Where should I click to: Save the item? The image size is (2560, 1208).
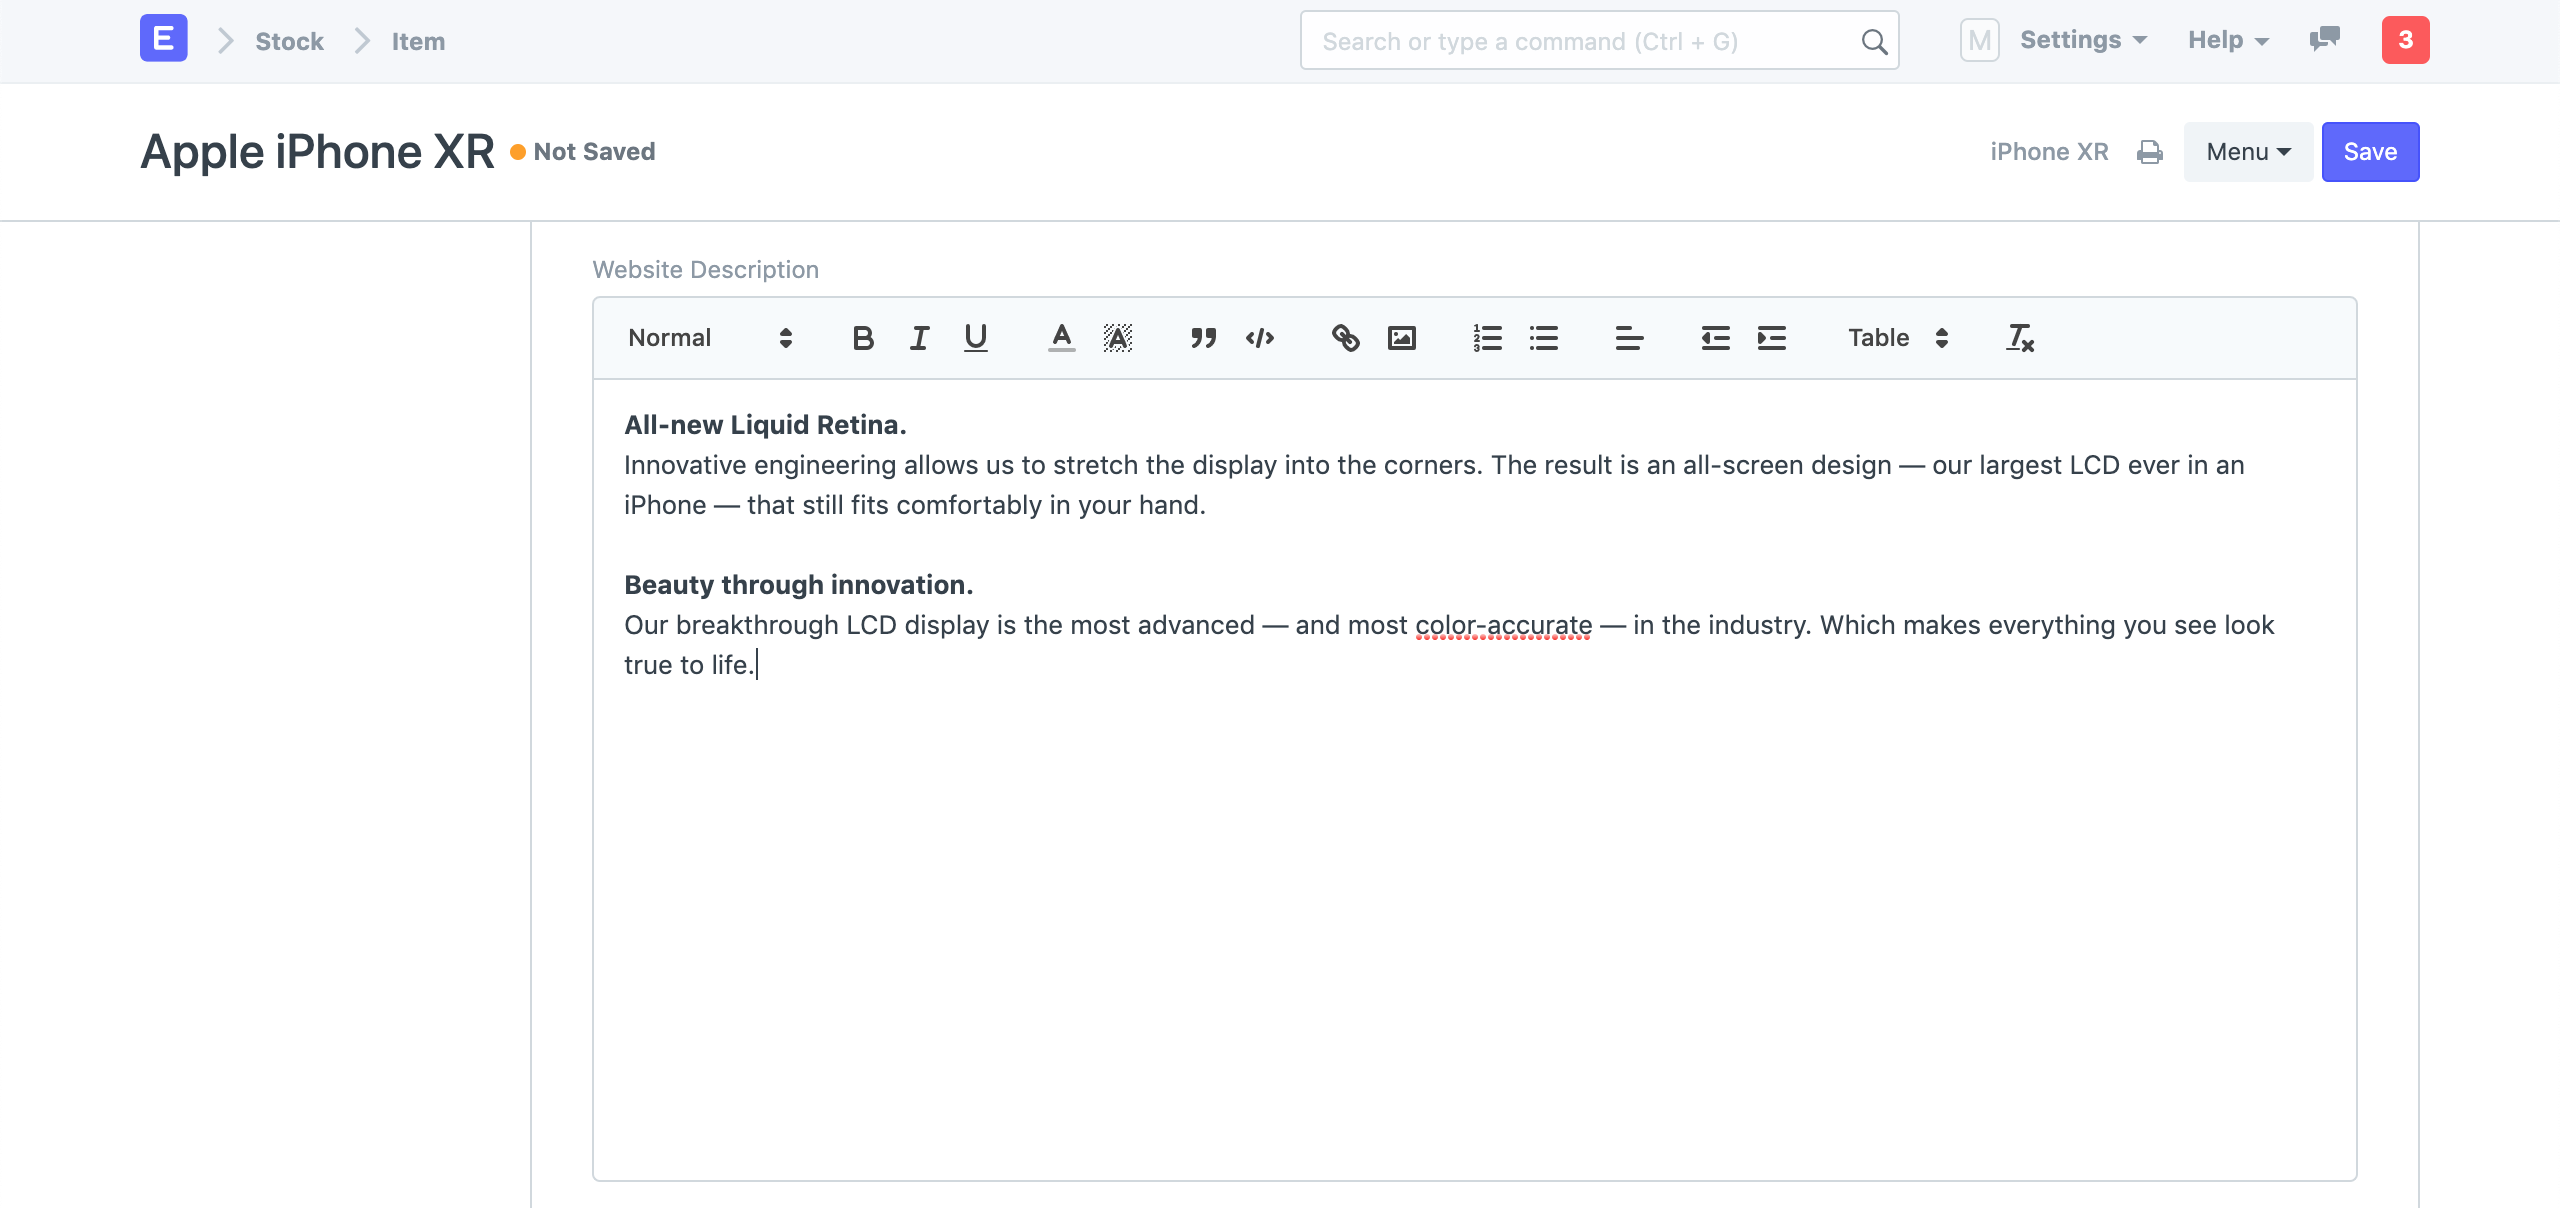pos(2370,152)
